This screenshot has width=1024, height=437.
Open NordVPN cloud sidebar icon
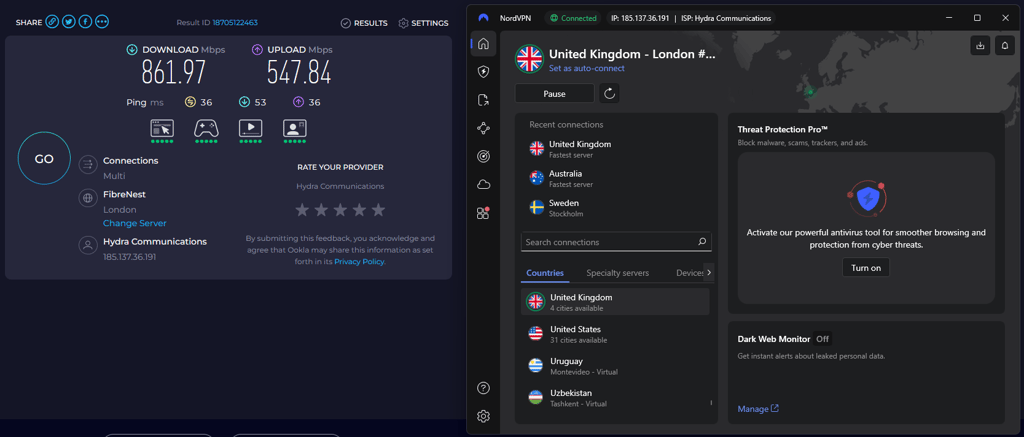pos(483,185)
